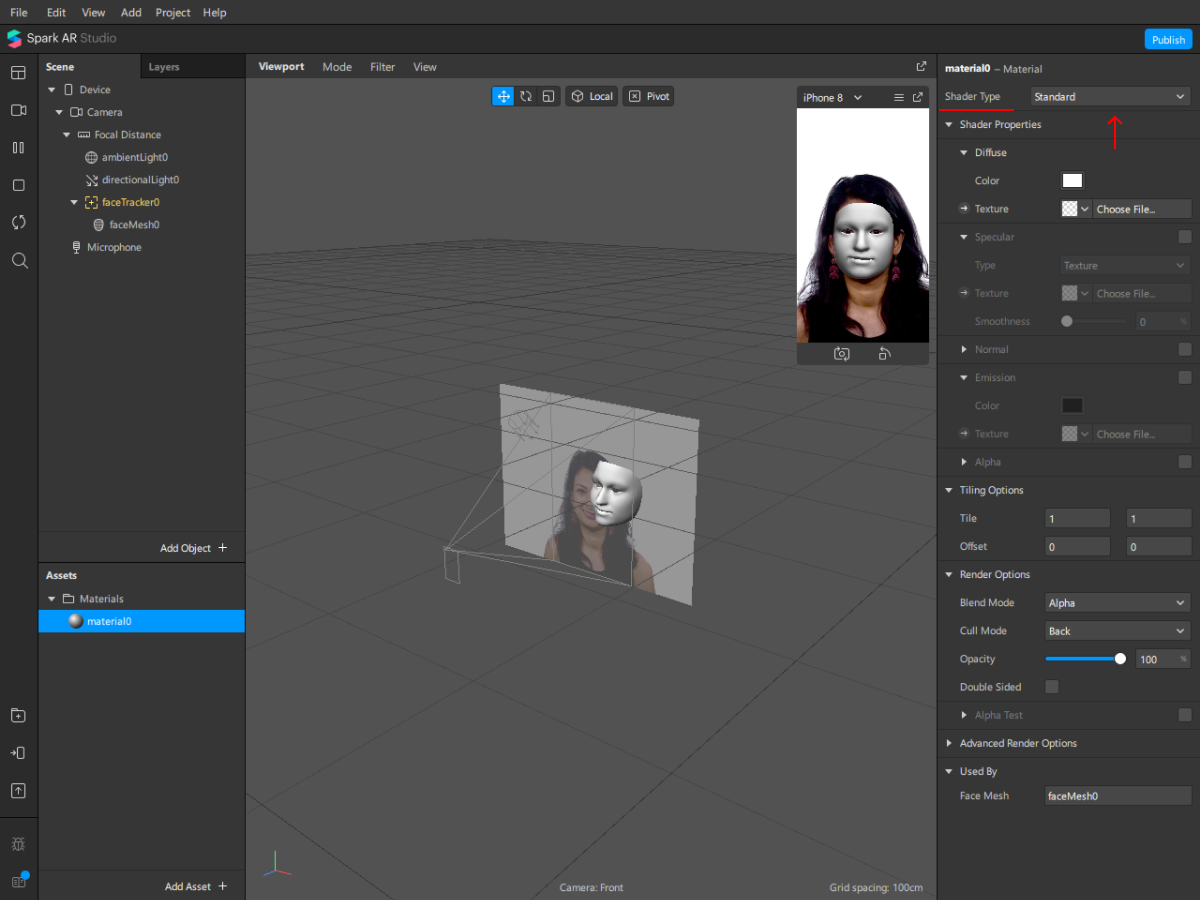Select the scale tool in viewport toolbar
Screen dimensions: 1200x900
pos(548,96)
